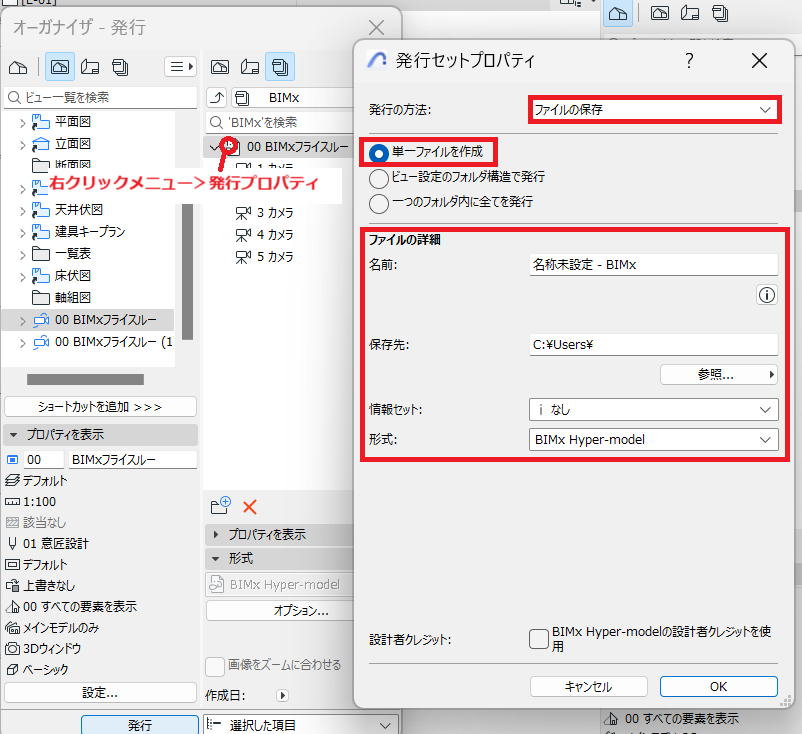
Task: Show Layout Book in Organizer's left pane
Action: click(90, 67)
